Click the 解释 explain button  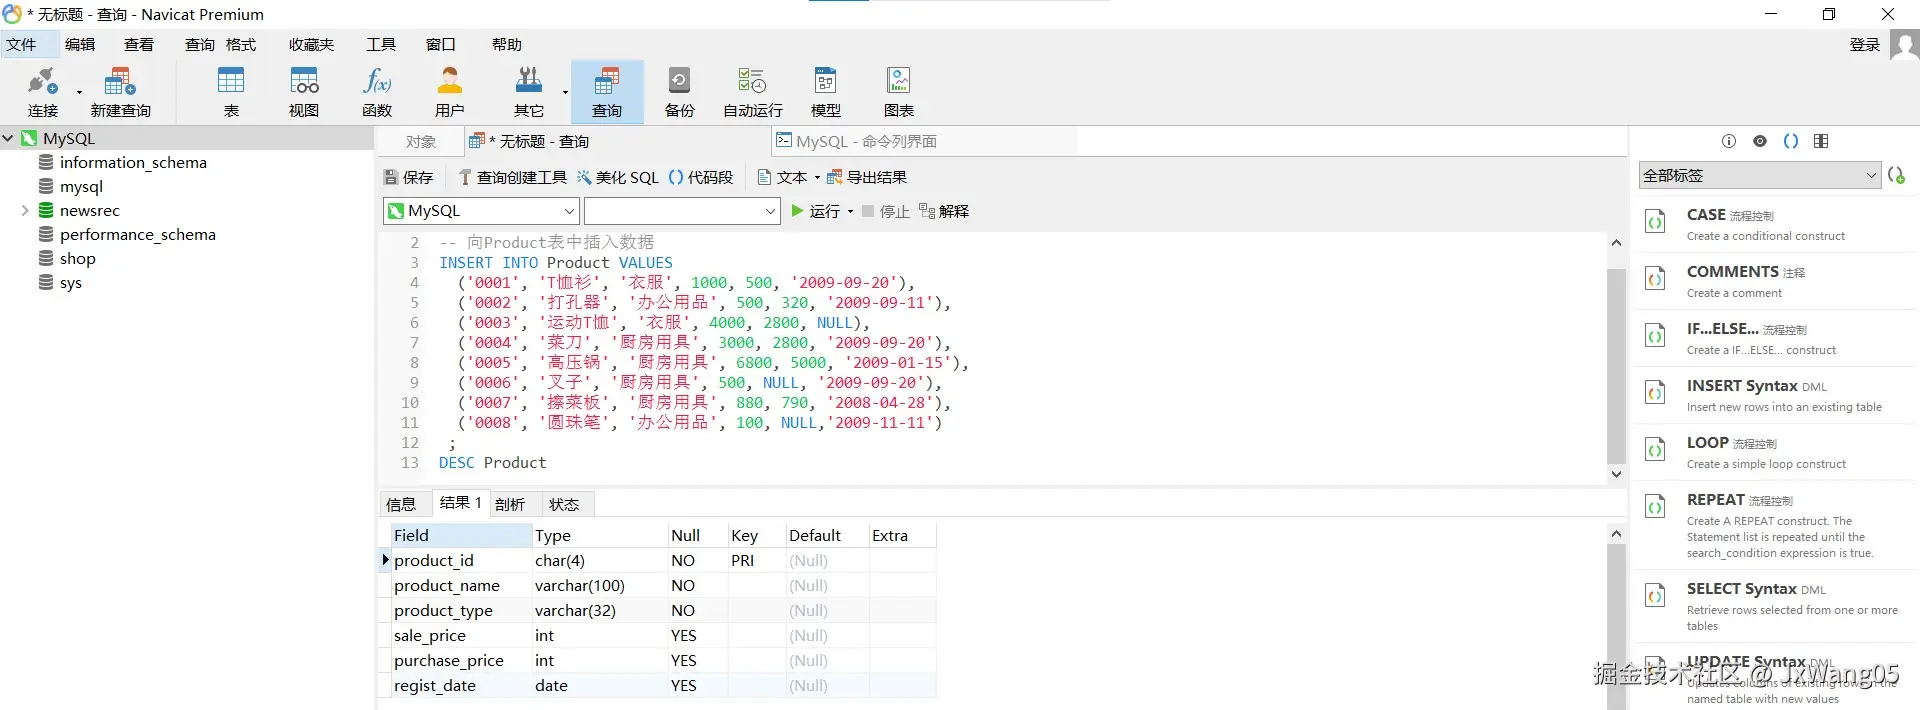(x=944, y=211)
